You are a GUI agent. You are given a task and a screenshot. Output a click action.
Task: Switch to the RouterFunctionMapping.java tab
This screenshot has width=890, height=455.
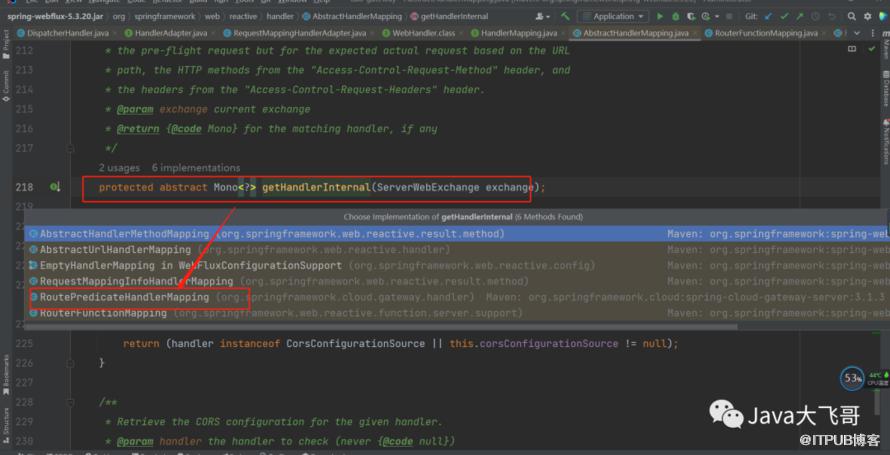click(762, 32)
